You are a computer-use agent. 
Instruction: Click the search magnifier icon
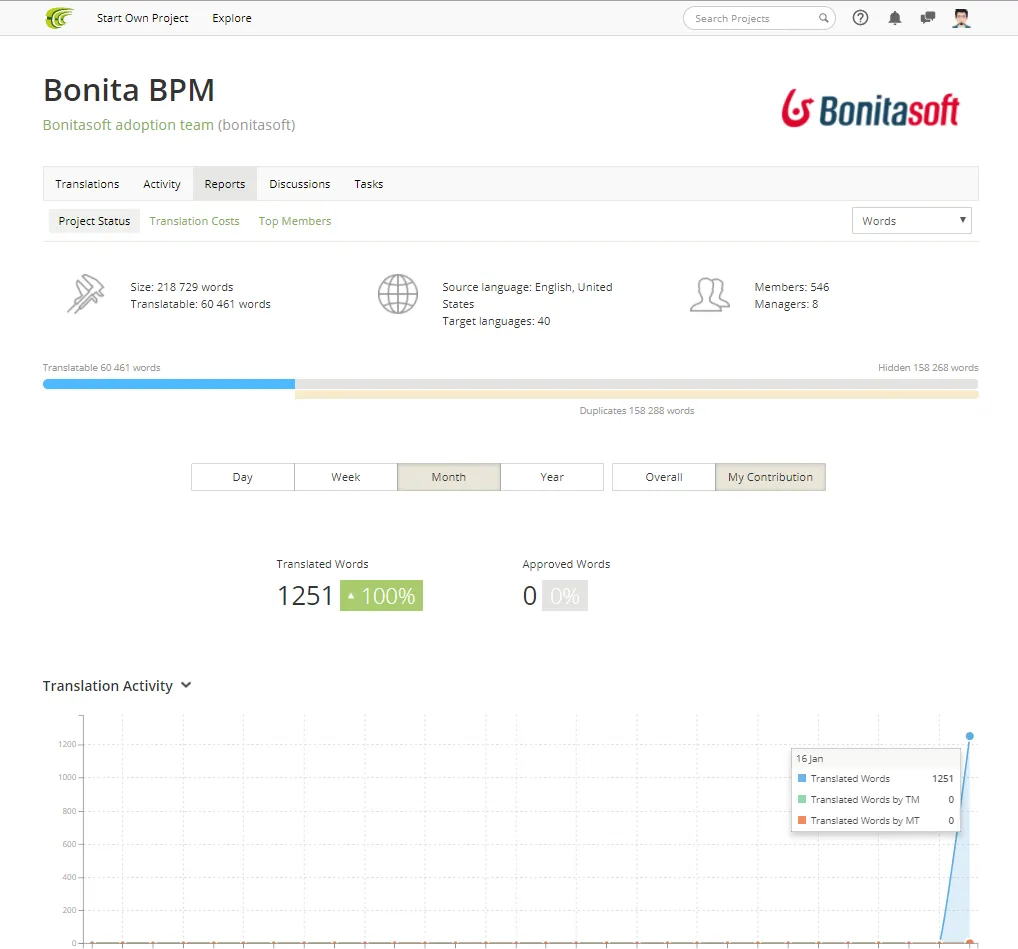tap(823, 18)
